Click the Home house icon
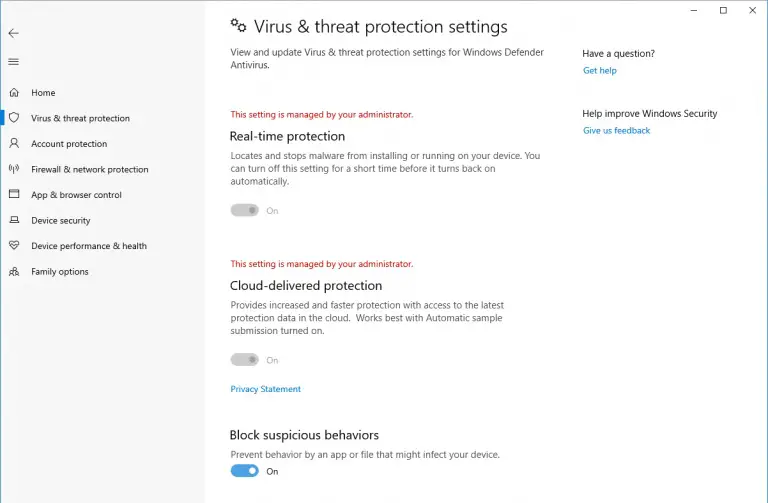The height and width of the screenshot is (503, 768). pos(14,93)
